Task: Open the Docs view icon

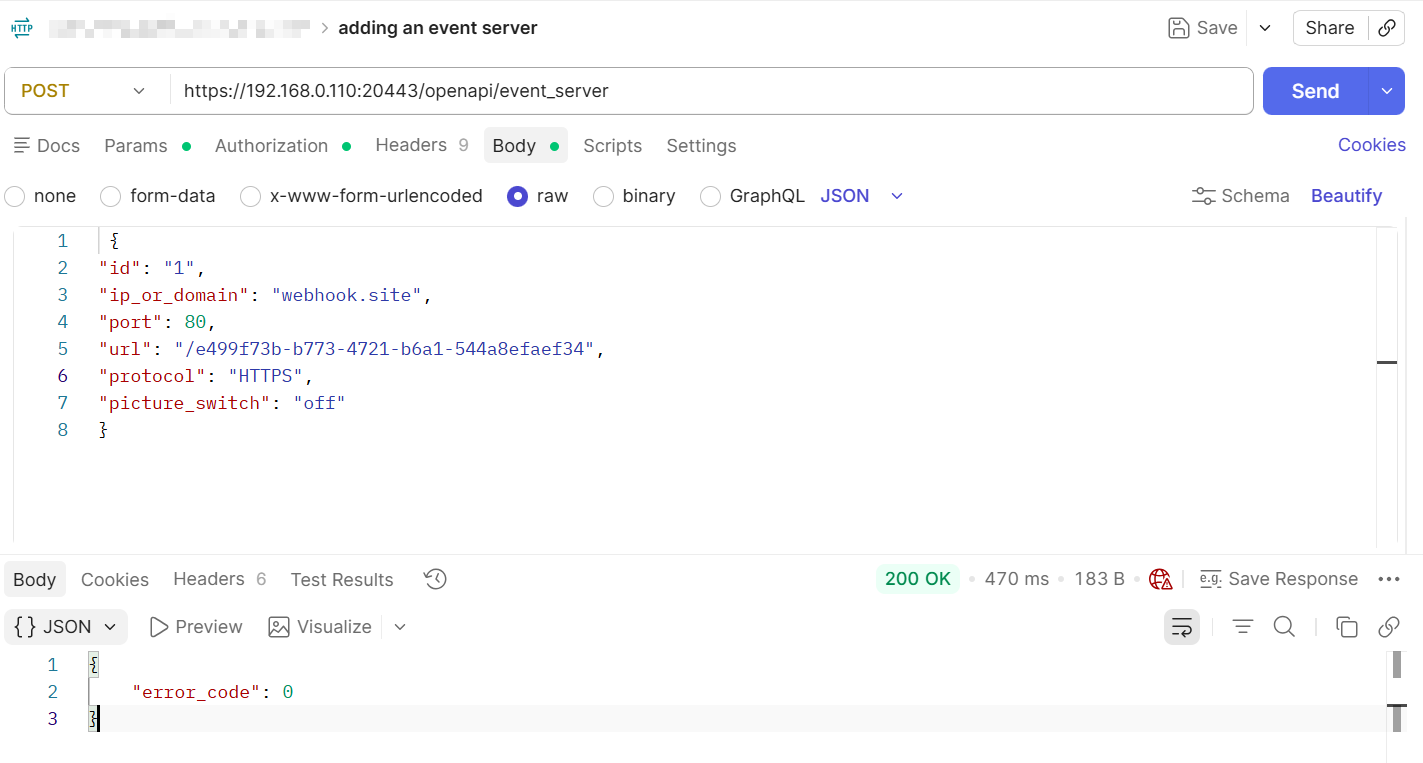Action: (22, 146)
